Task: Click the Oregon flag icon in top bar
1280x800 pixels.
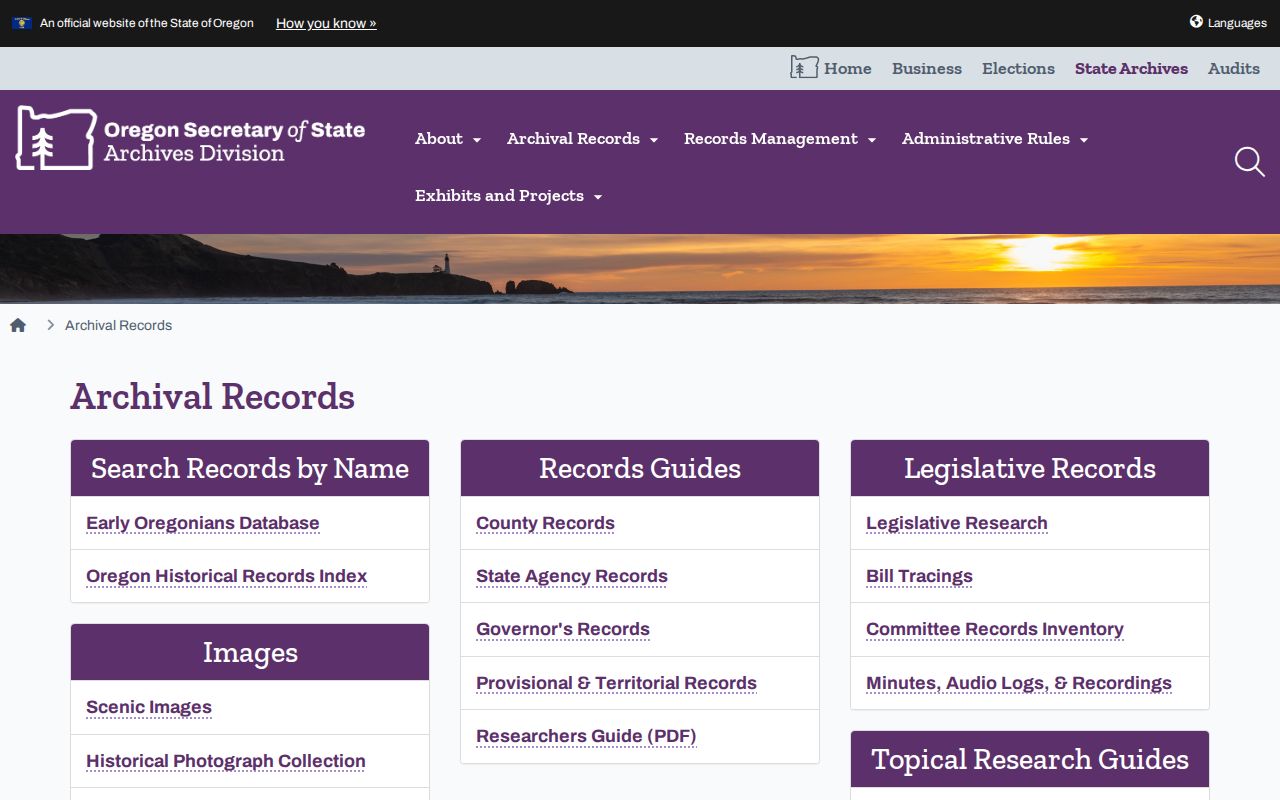Action: 22,23
